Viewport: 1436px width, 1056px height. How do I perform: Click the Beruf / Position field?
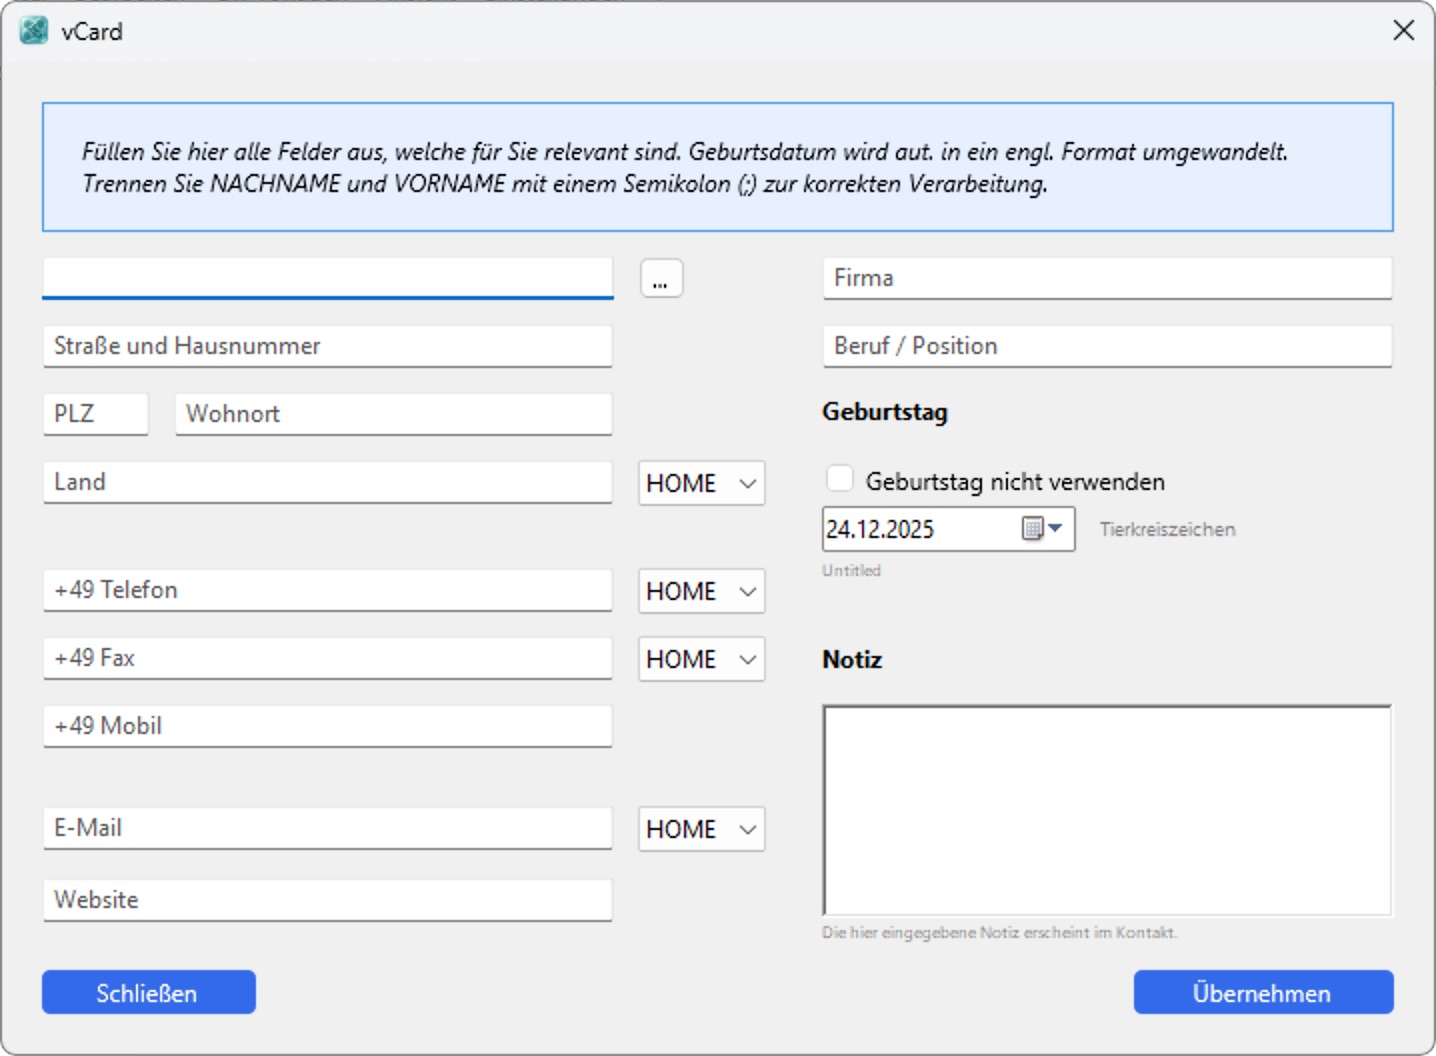[x=1106, y=346]
